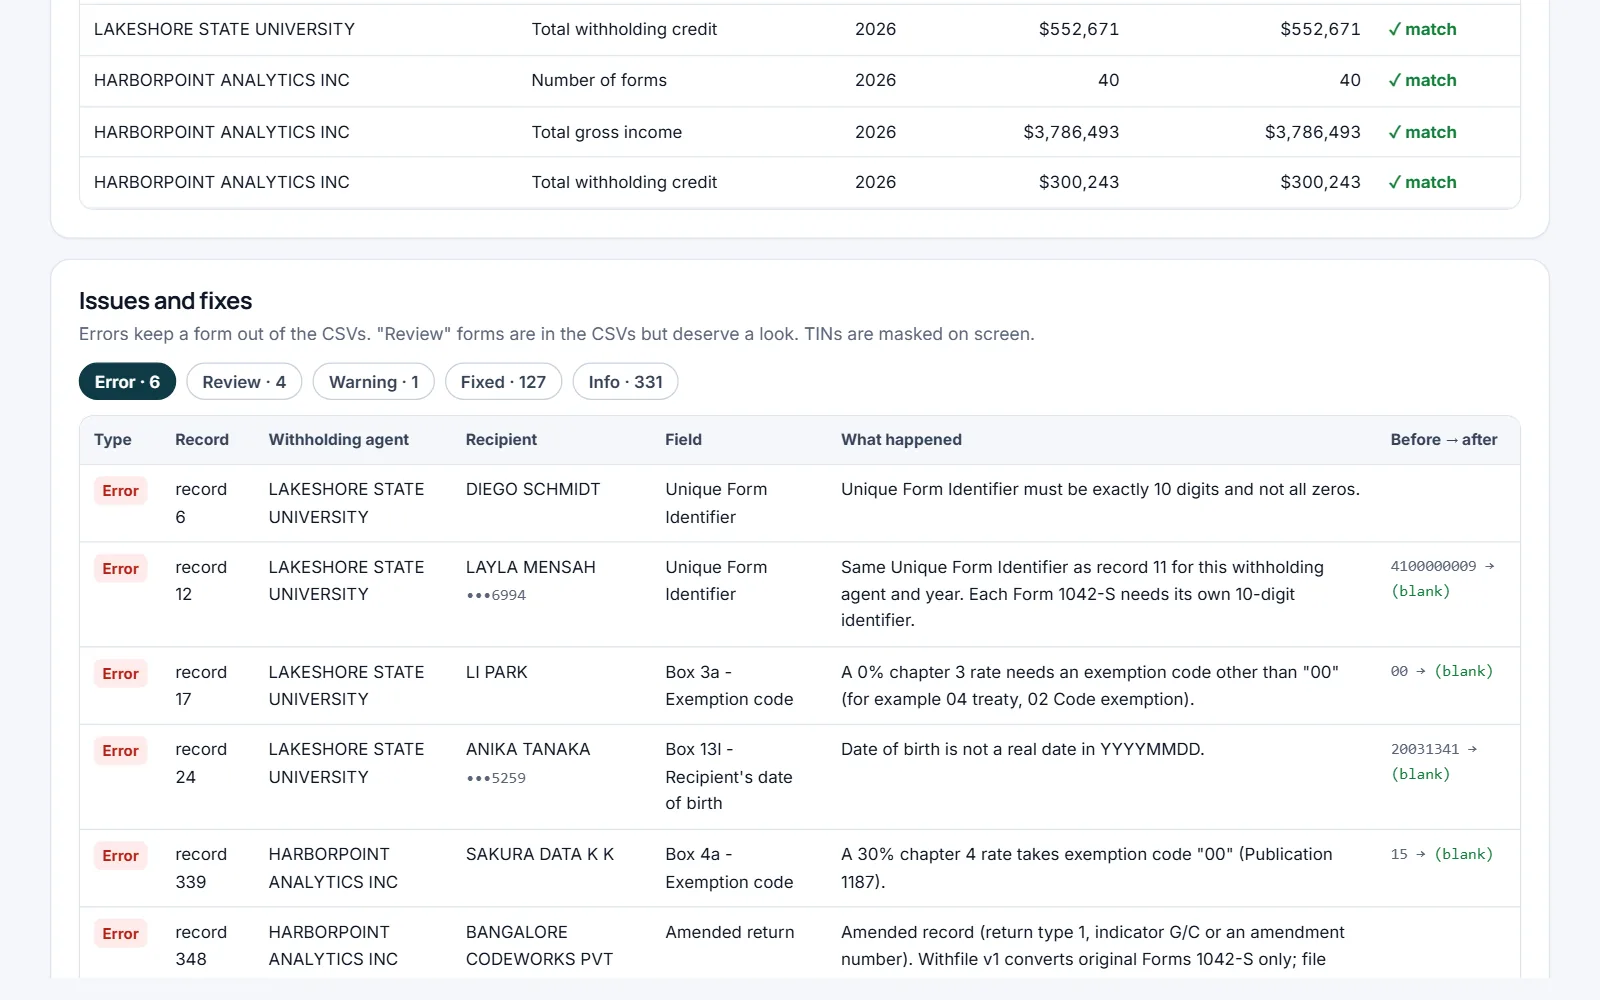Screen dimensions: 1600x1000
Task: Click the 15 → (blank) change value
Action: pos(1442,854)
